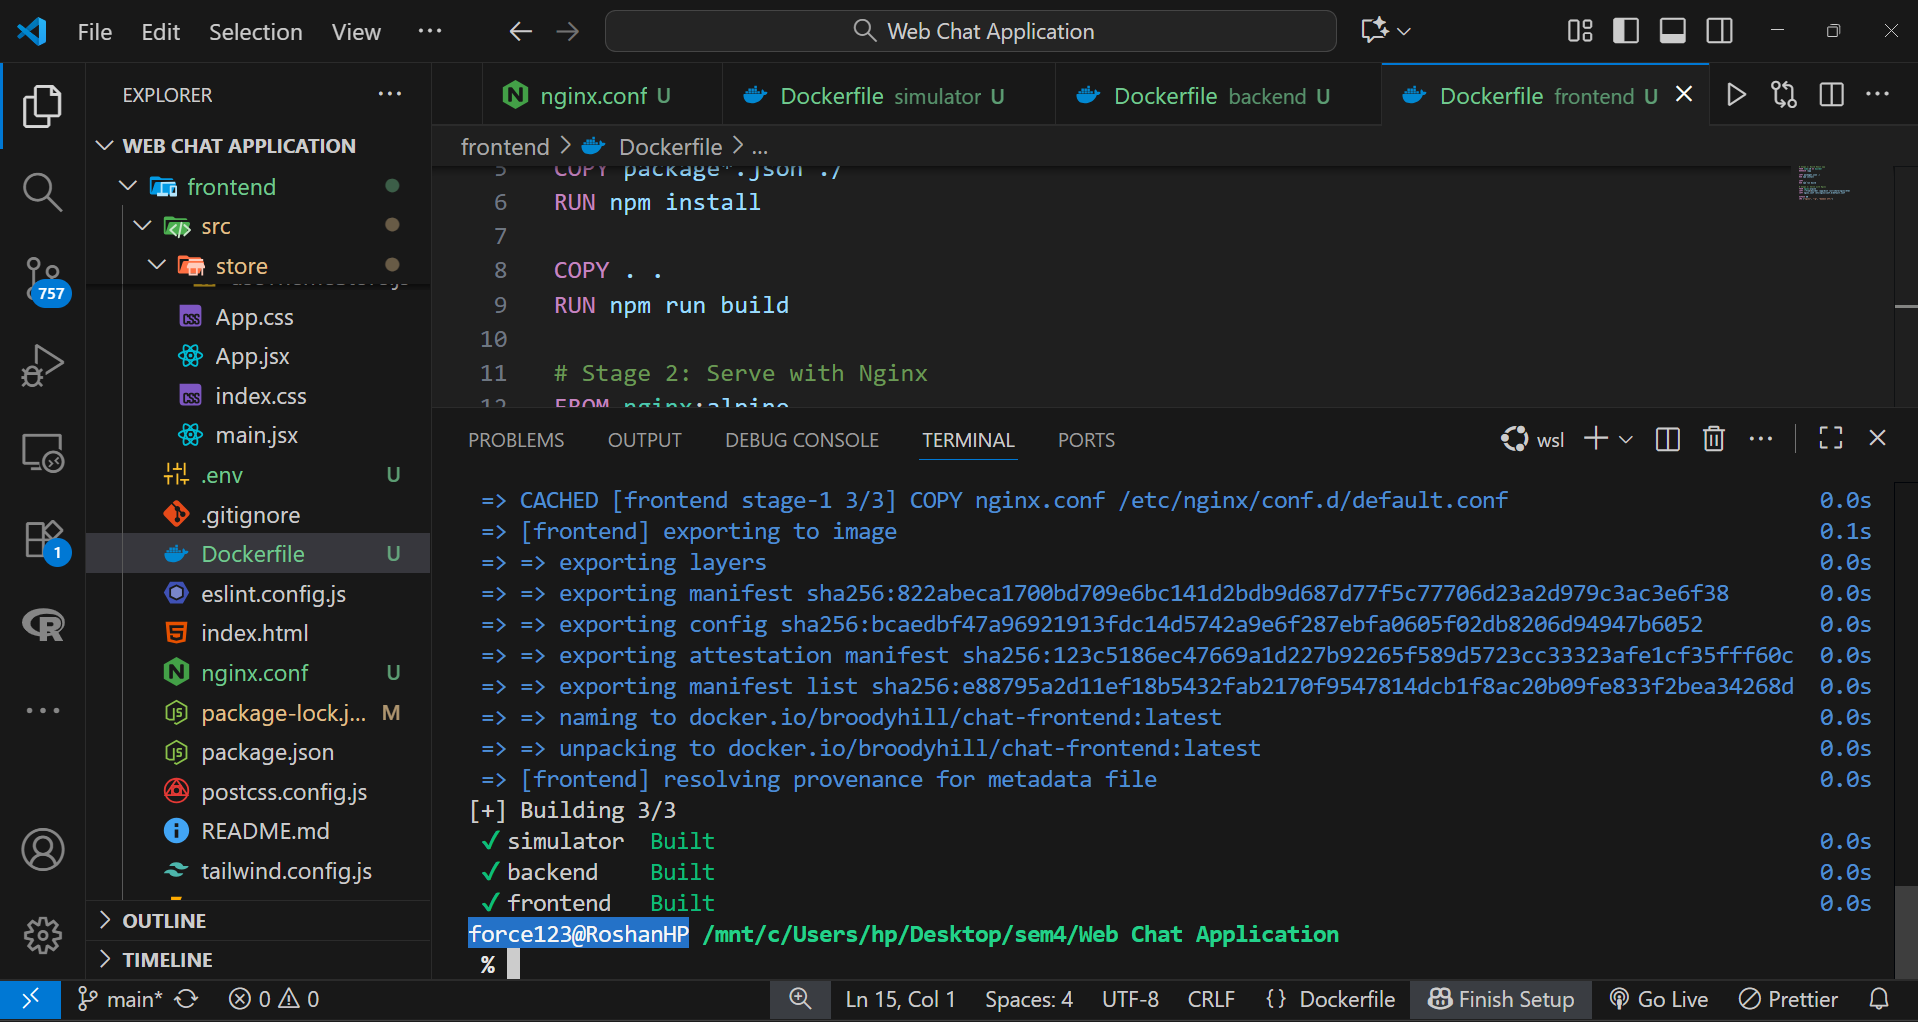Collapse the frontend folder
The width and height of the screenshot is (1918, 1022).
(x=128, y=186)
